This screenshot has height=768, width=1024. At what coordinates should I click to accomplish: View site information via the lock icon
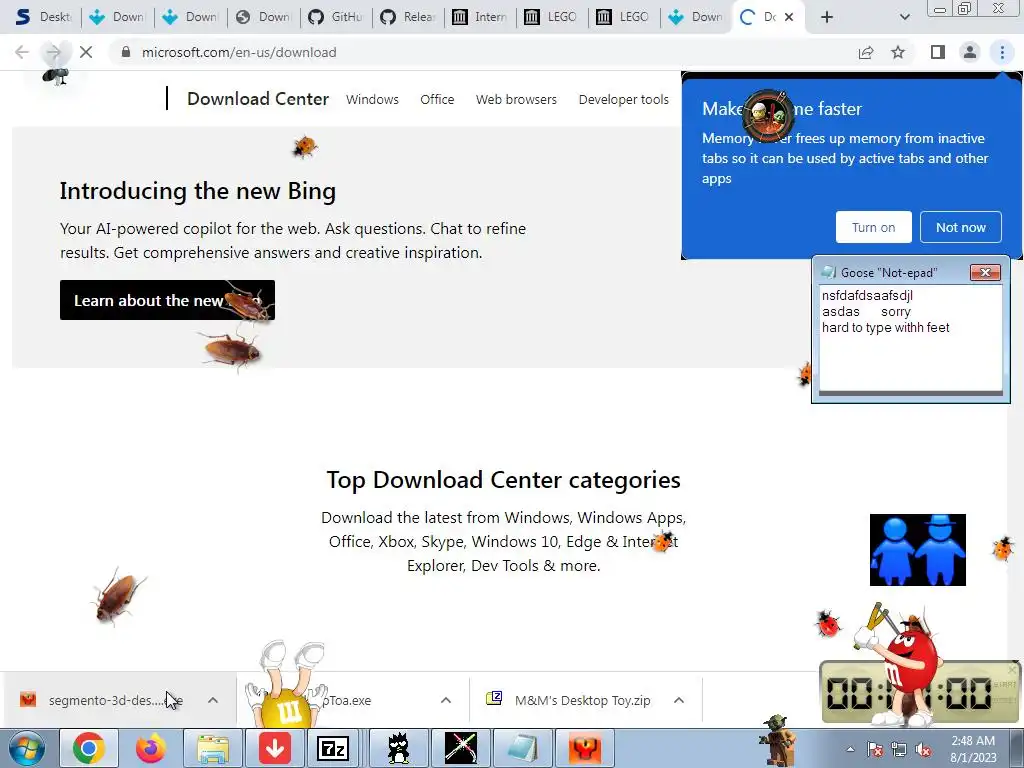(x=126, y=52)
